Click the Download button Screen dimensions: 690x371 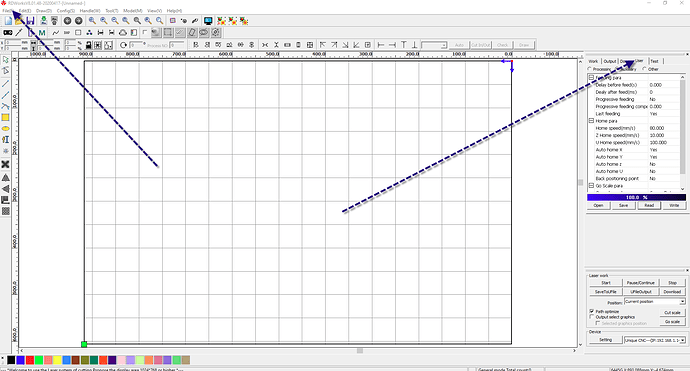tap(672, 292)
